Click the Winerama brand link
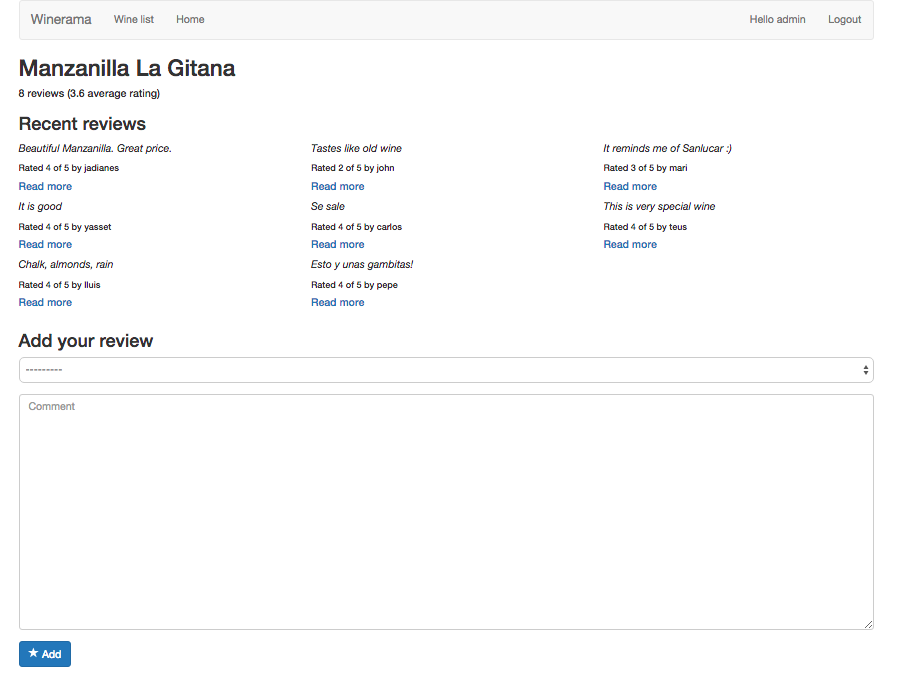Screen dimensions: 897x699 coord(61,20)
